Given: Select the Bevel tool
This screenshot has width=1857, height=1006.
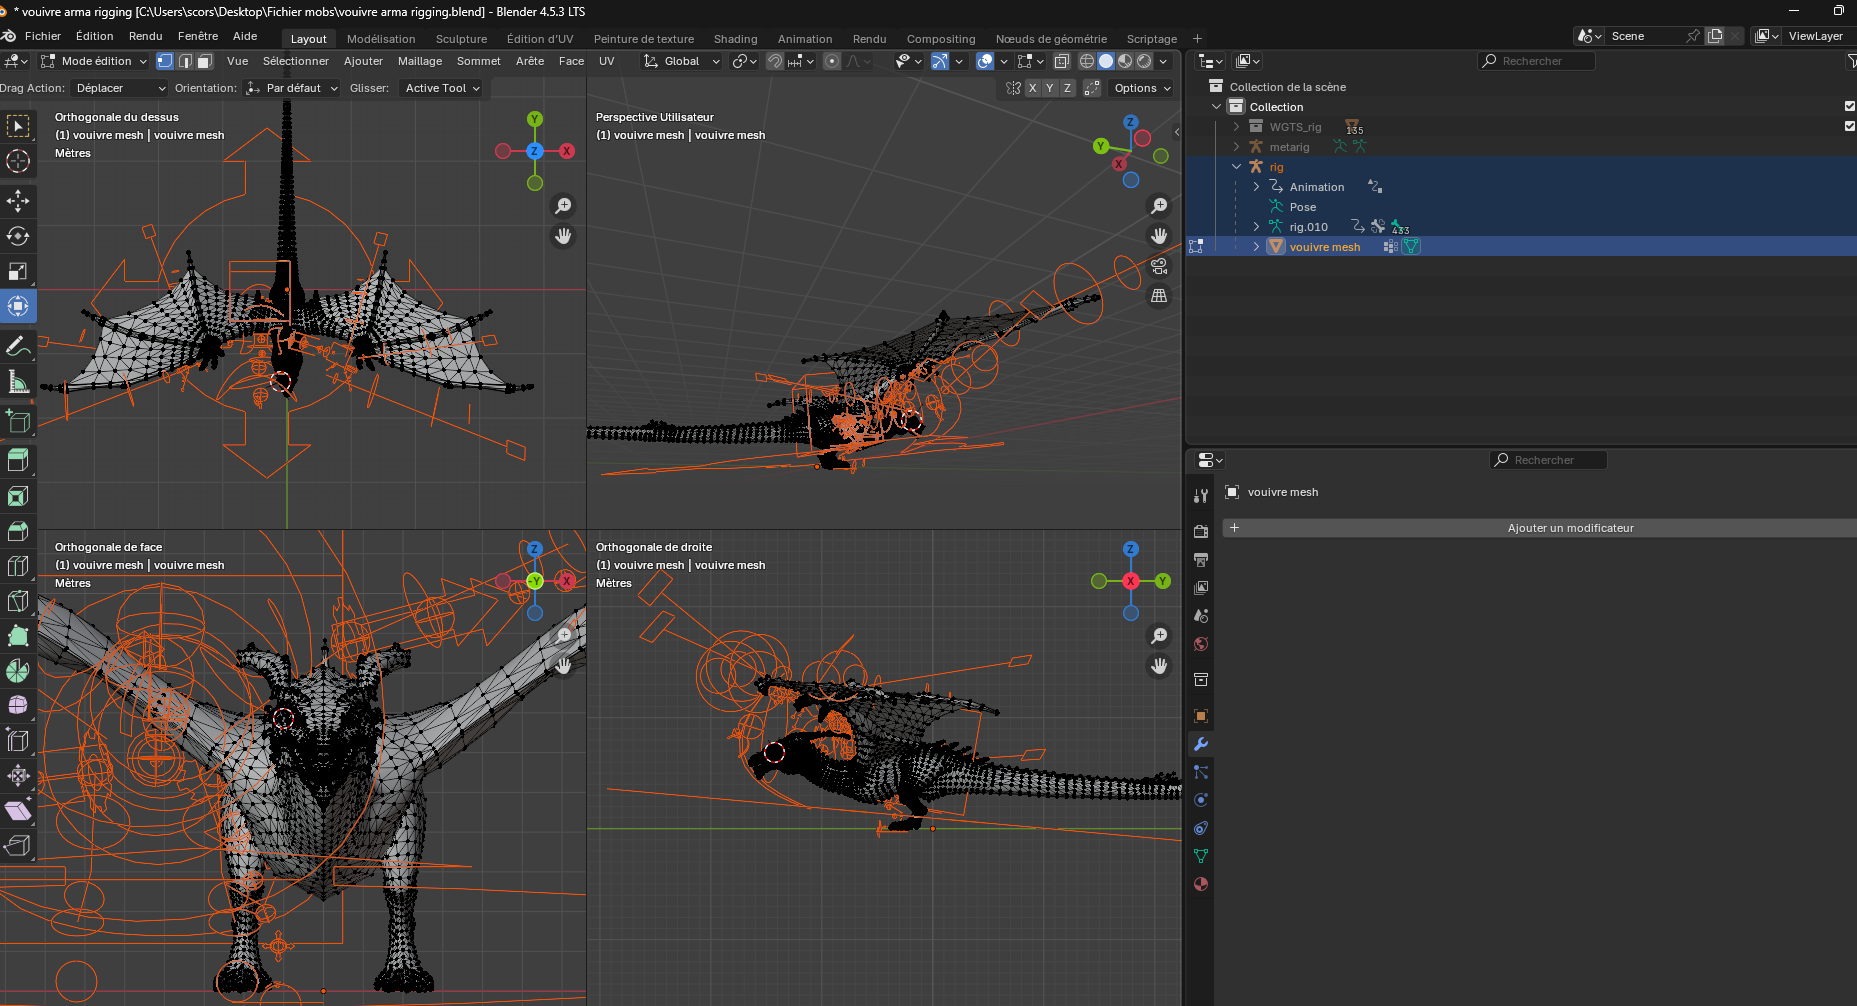Looking at the screenshot, I should click(18, 531).
